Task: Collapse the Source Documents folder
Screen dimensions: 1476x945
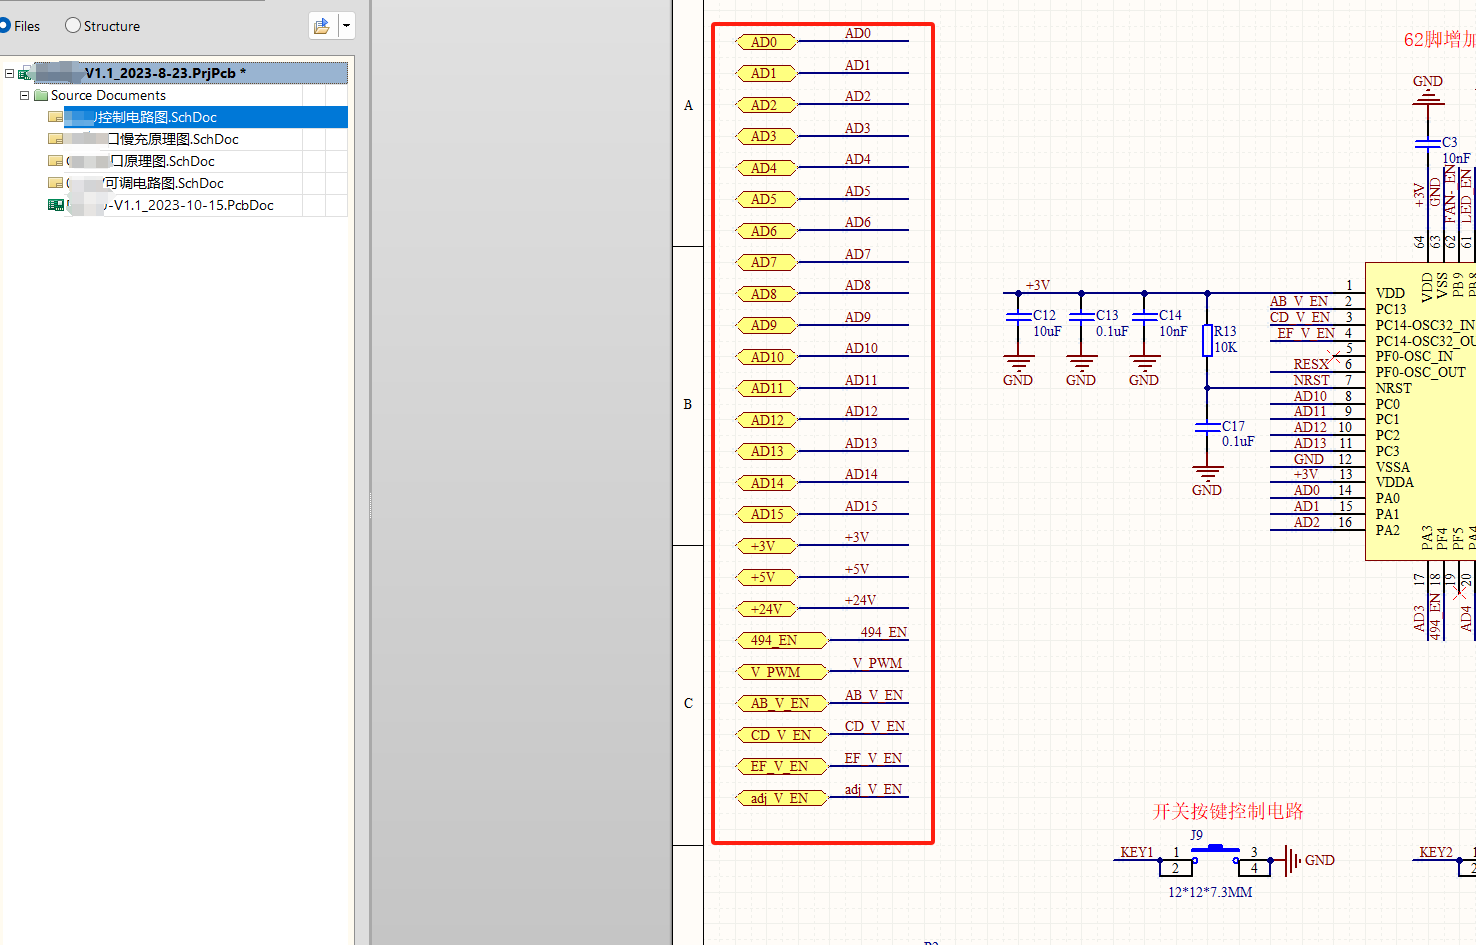Action: (24, 95)
